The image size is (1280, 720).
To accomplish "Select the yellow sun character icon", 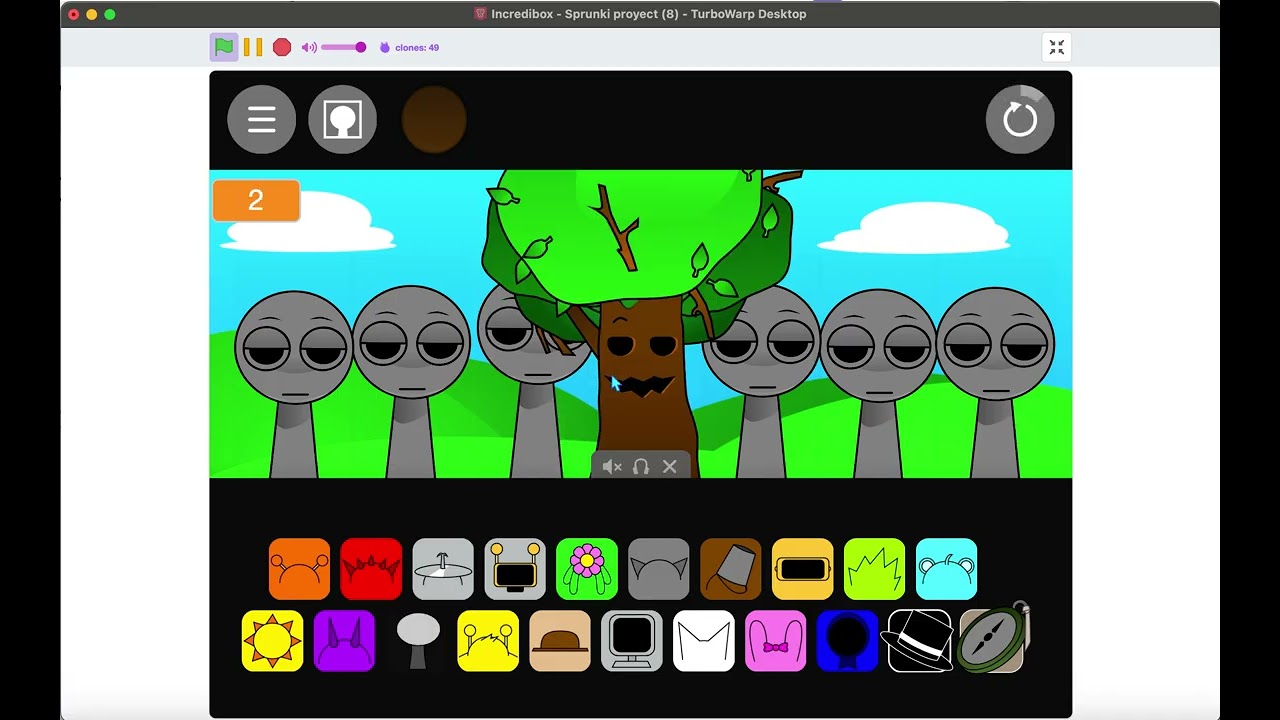I will pos(272,641).
